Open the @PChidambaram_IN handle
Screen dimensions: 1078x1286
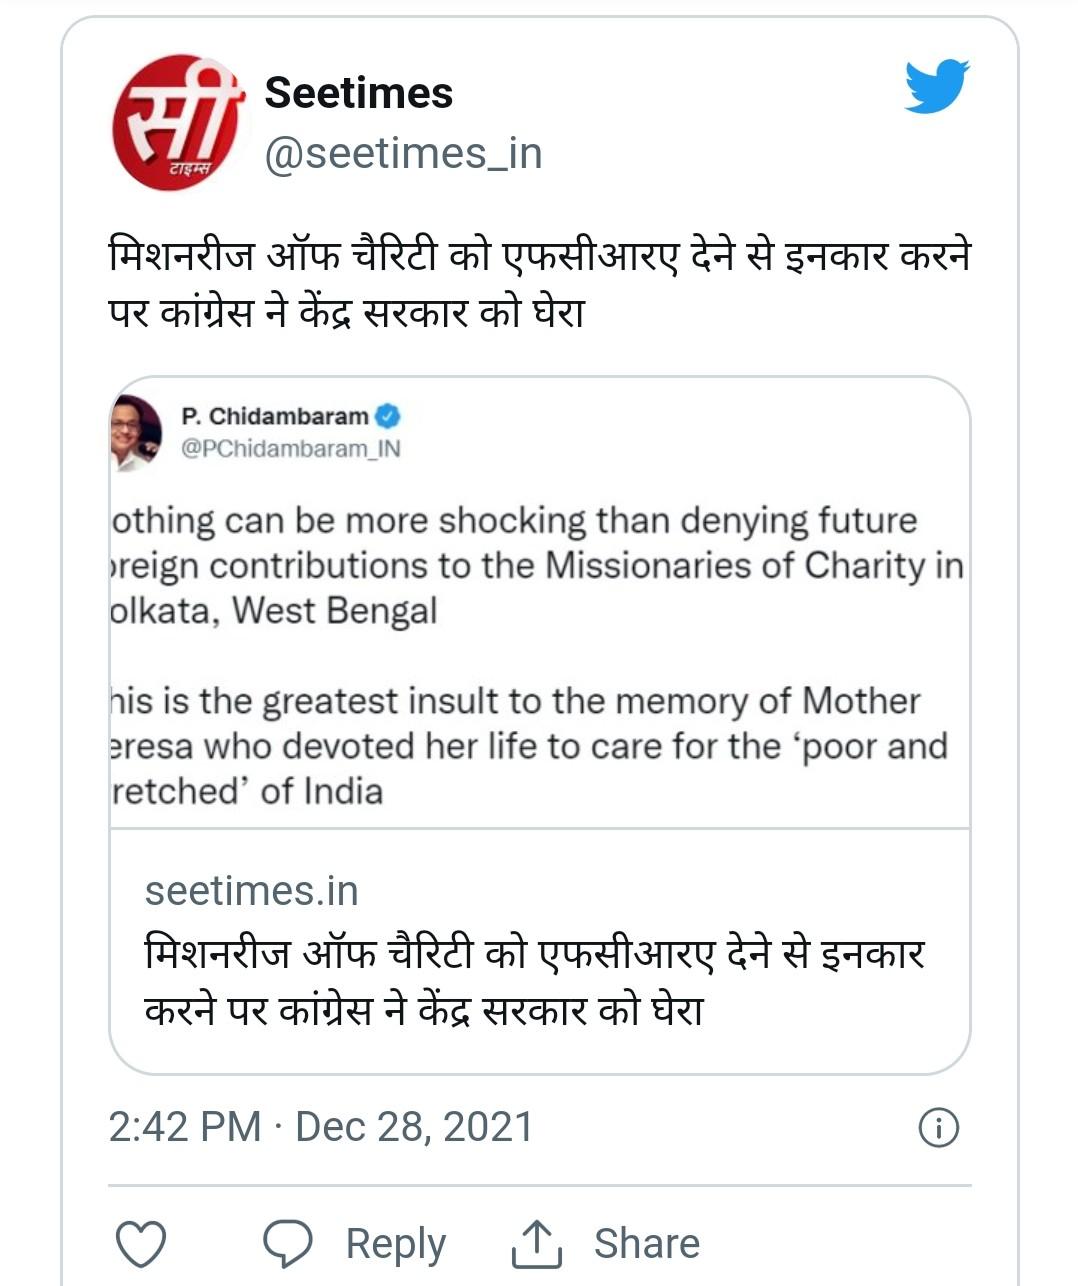[290, 449]
